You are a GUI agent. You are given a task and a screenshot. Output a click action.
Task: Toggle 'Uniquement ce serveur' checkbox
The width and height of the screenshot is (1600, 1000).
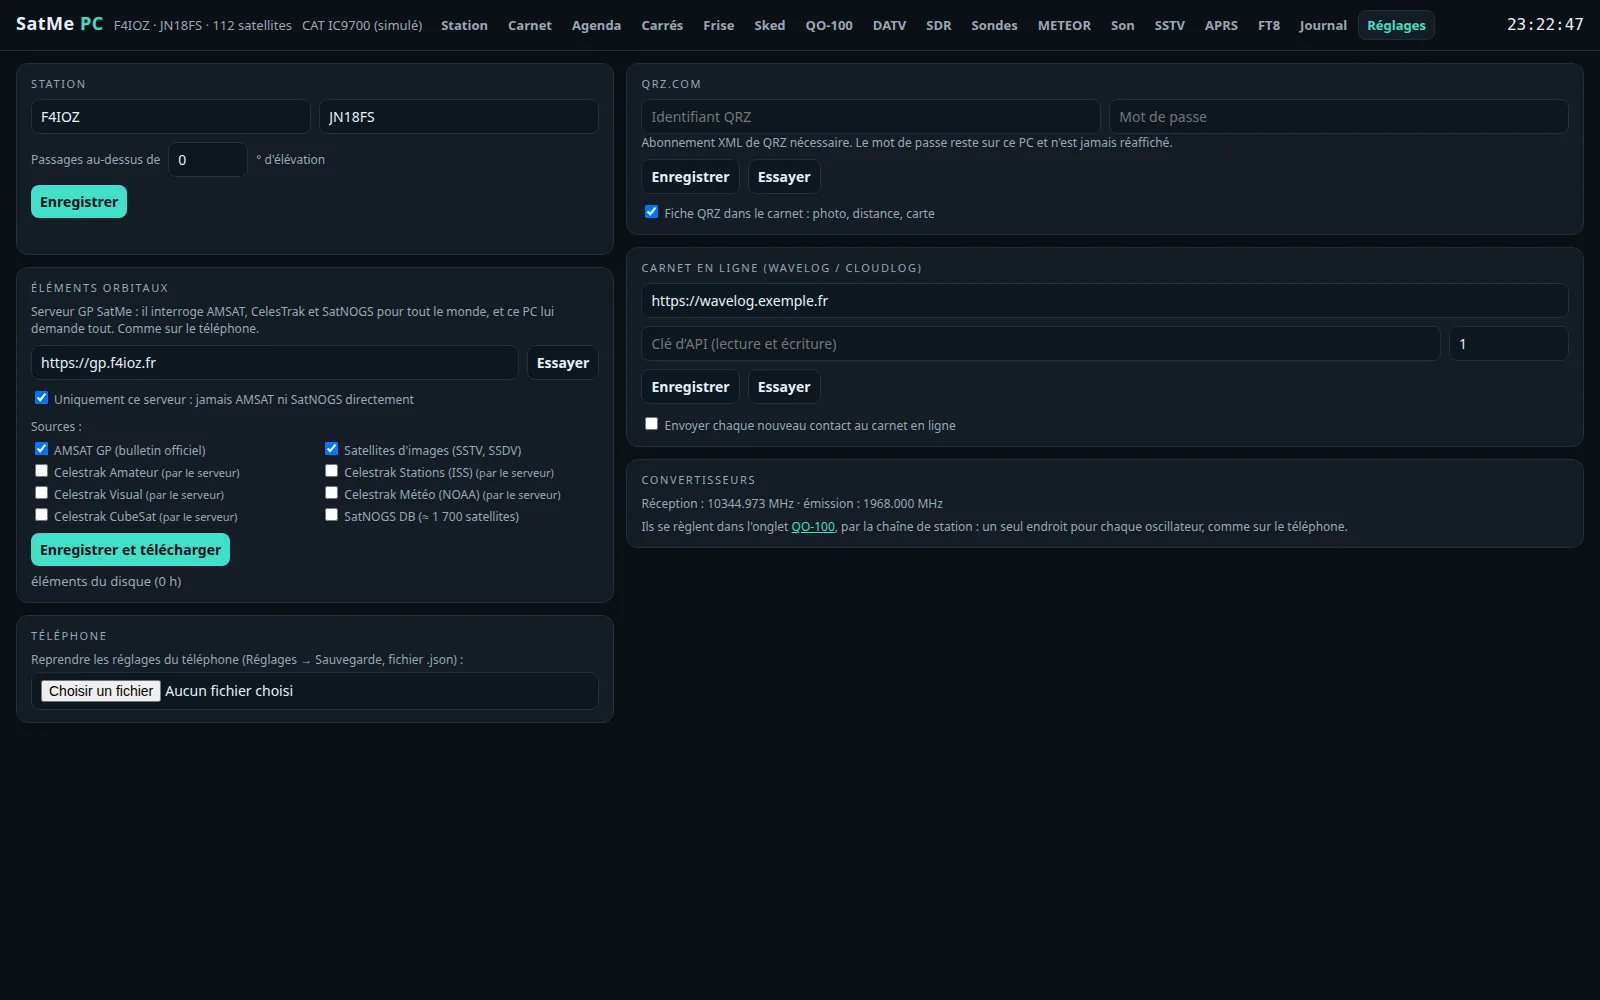[x=41, y=398]
